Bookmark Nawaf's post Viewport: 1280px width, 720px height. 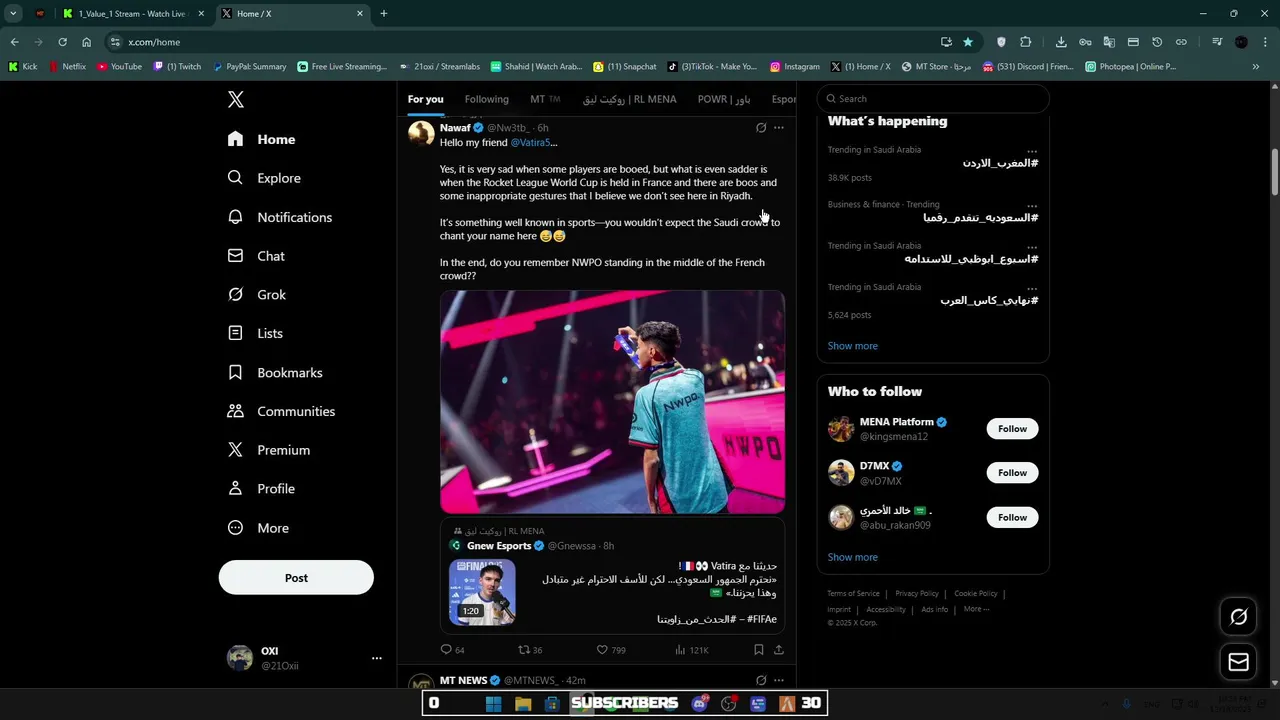coord(759,650)
